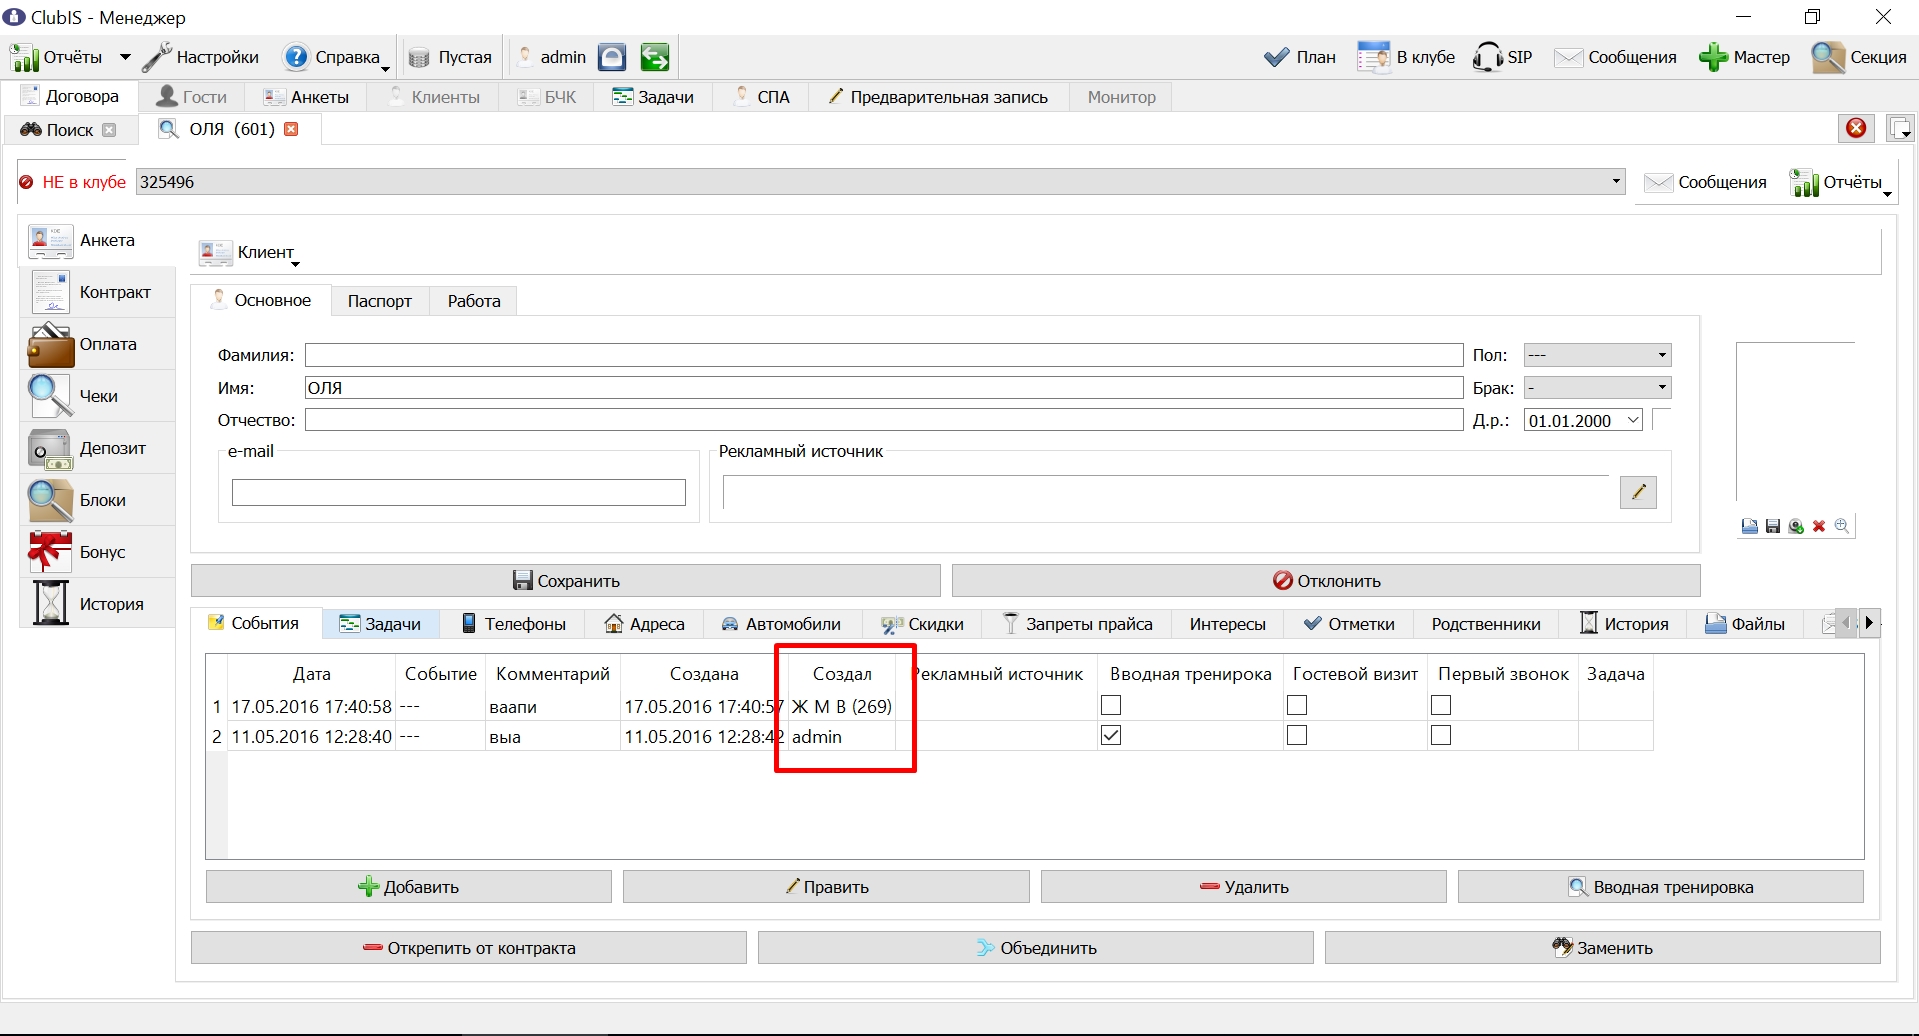This screenshot has height=1036, width=1919.
Task: Check Вводная тренировка box in first row
Action: pos(1111,706)
